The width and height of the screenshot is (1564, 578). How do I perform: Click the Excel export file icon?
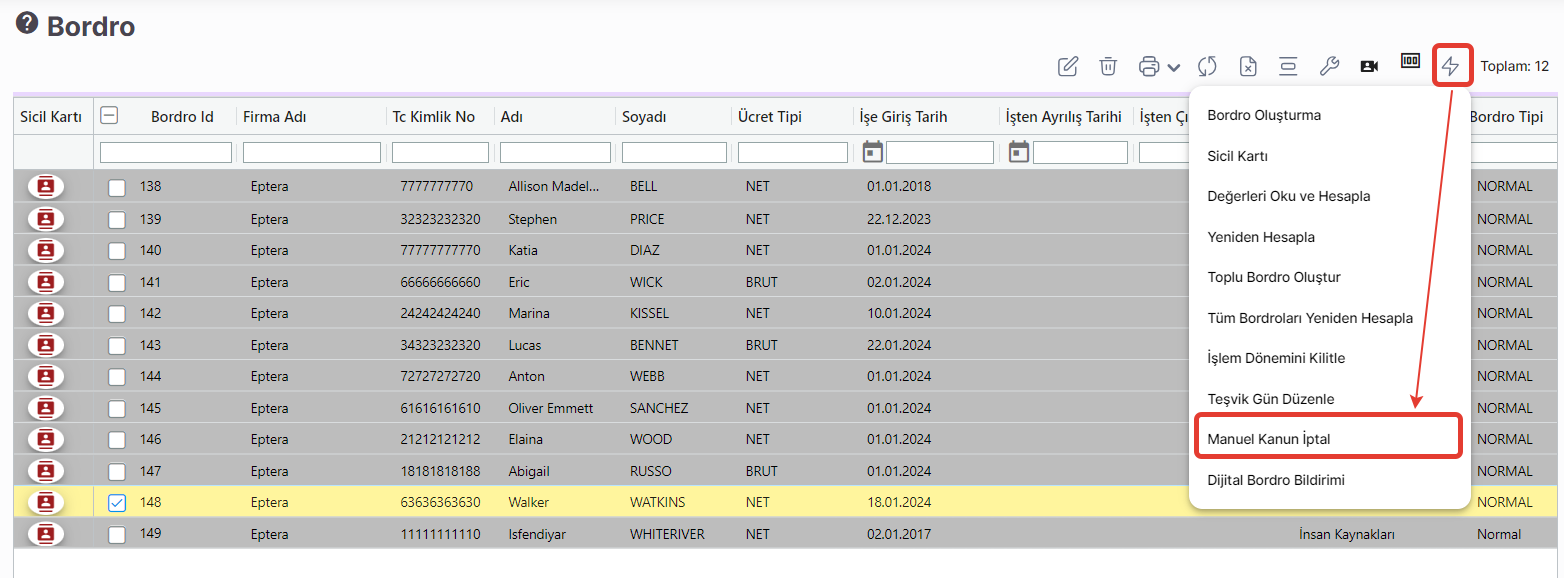[1248, 66]
